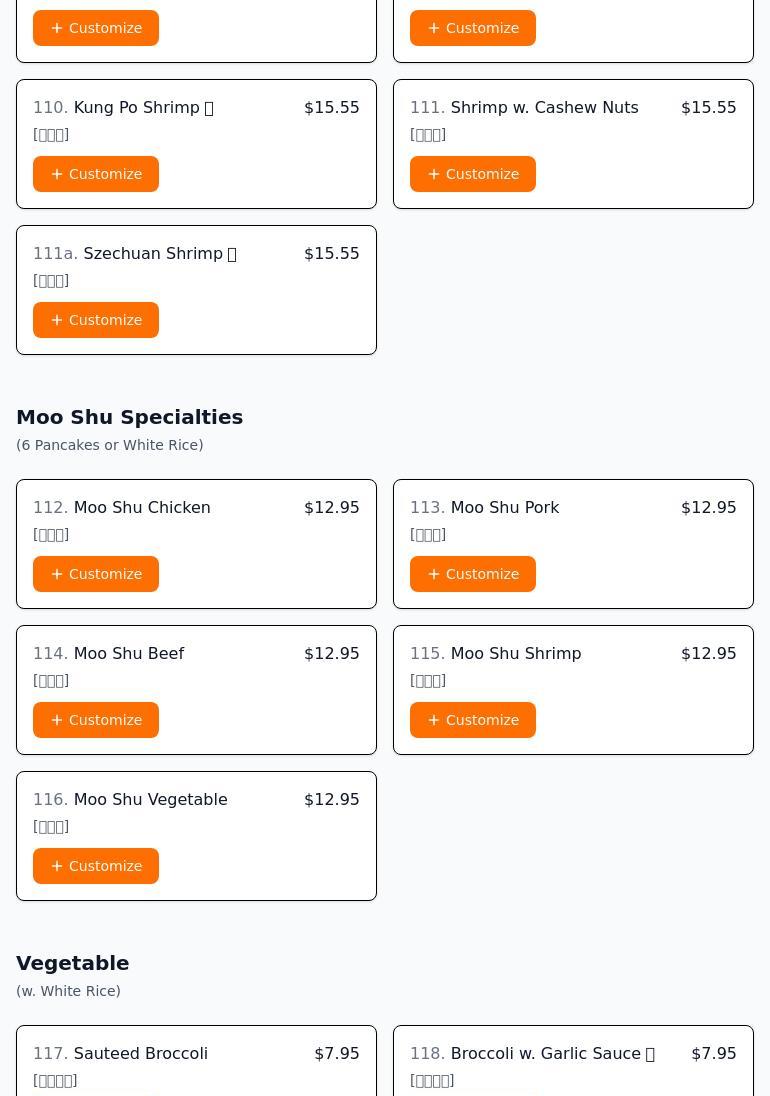The height and width of the screenshot is (1096, 770).
Task: Click the Vegetable section heading
Action: coord(72,963)
